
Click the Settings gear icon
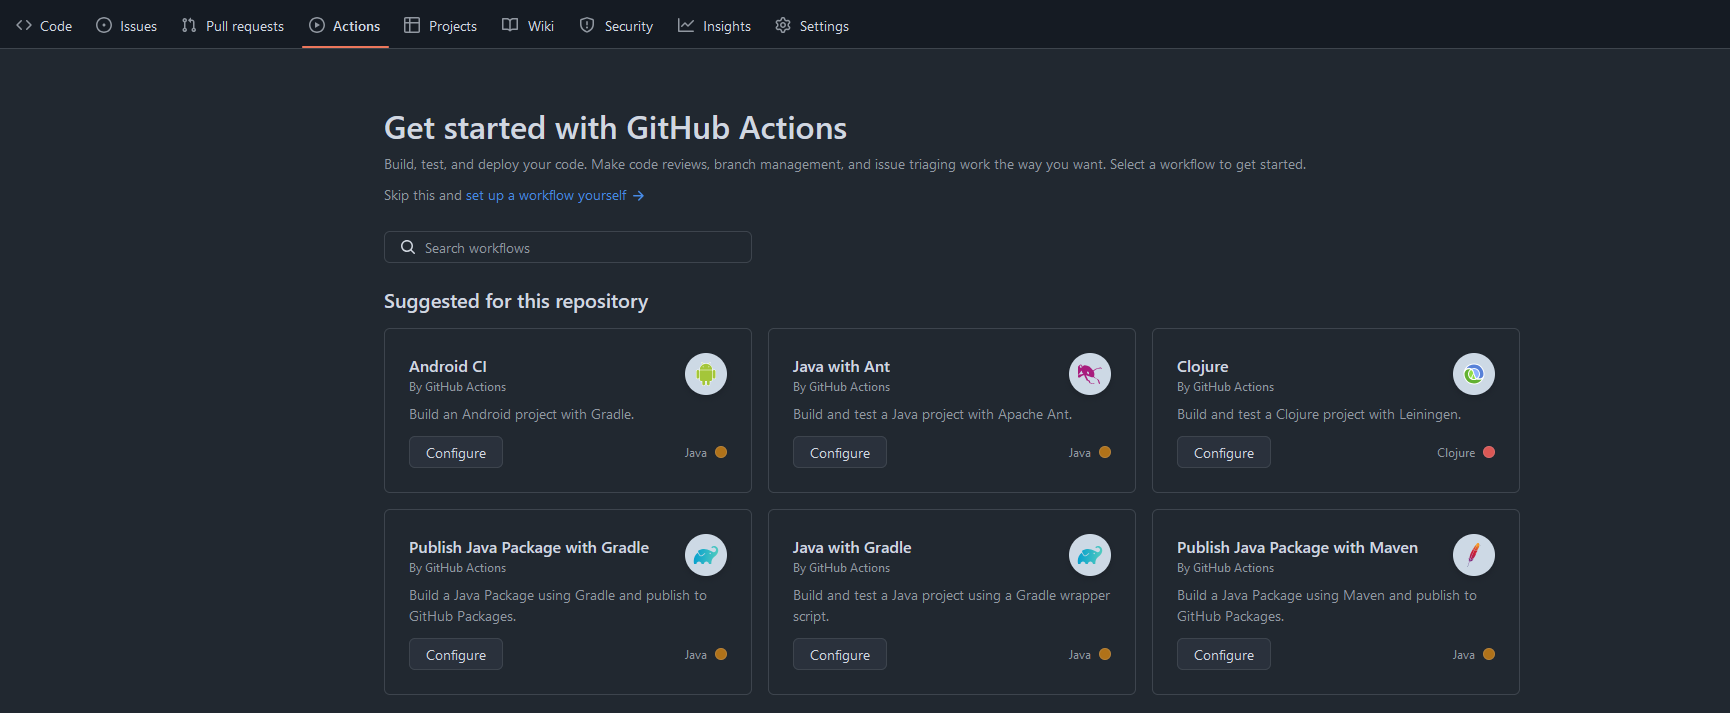pos(783,25)
